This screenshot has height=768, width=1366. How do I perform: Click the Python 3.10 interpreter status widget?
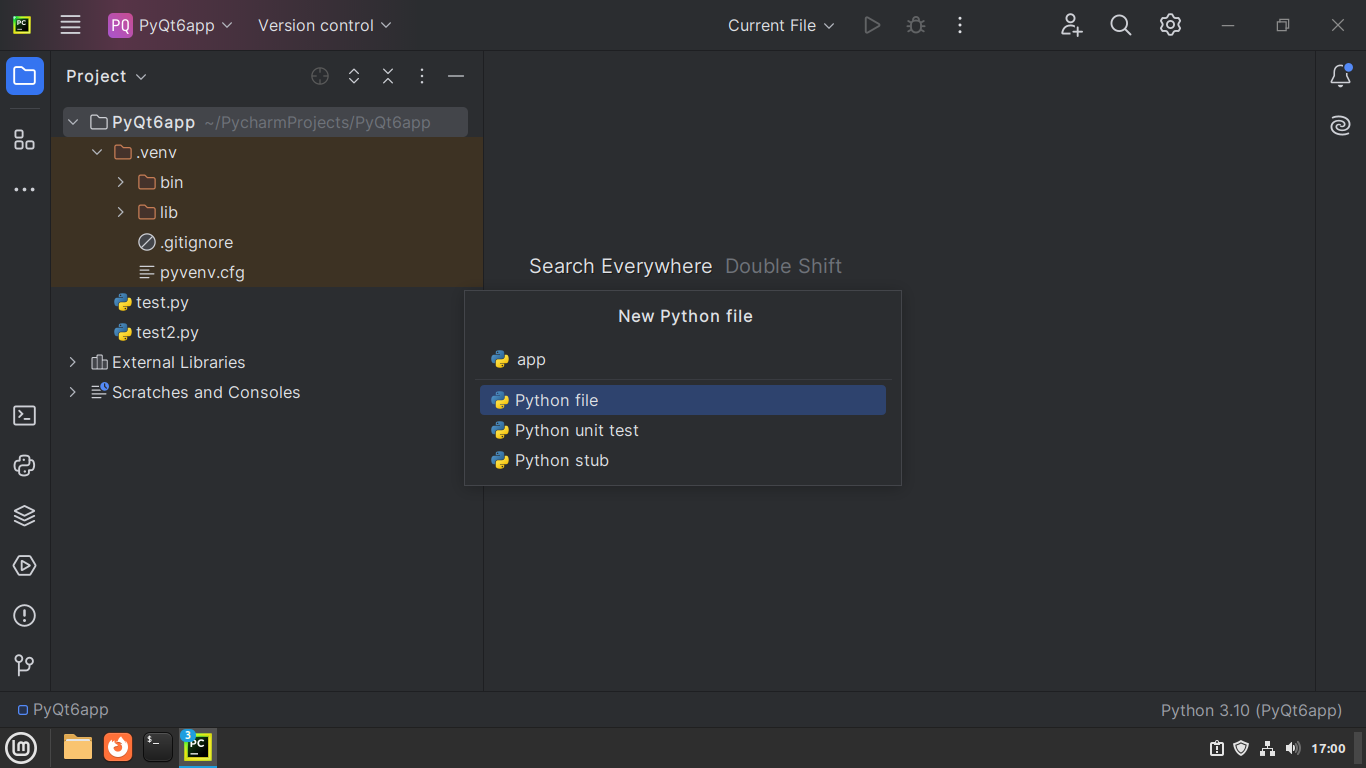pyautogui.click(x=1251, y=710)
